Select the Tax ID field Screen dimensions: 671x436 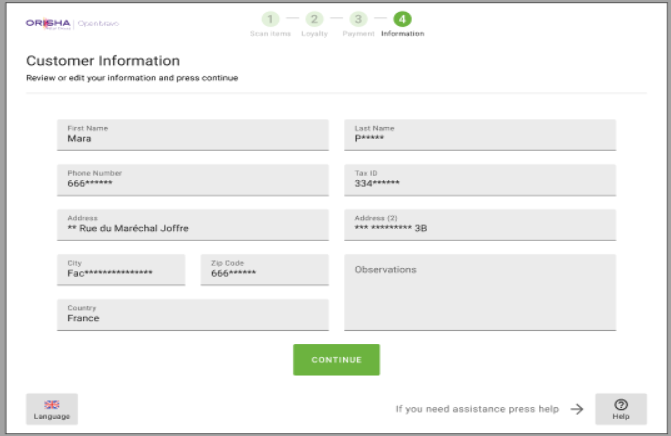[x=480, y=180]
